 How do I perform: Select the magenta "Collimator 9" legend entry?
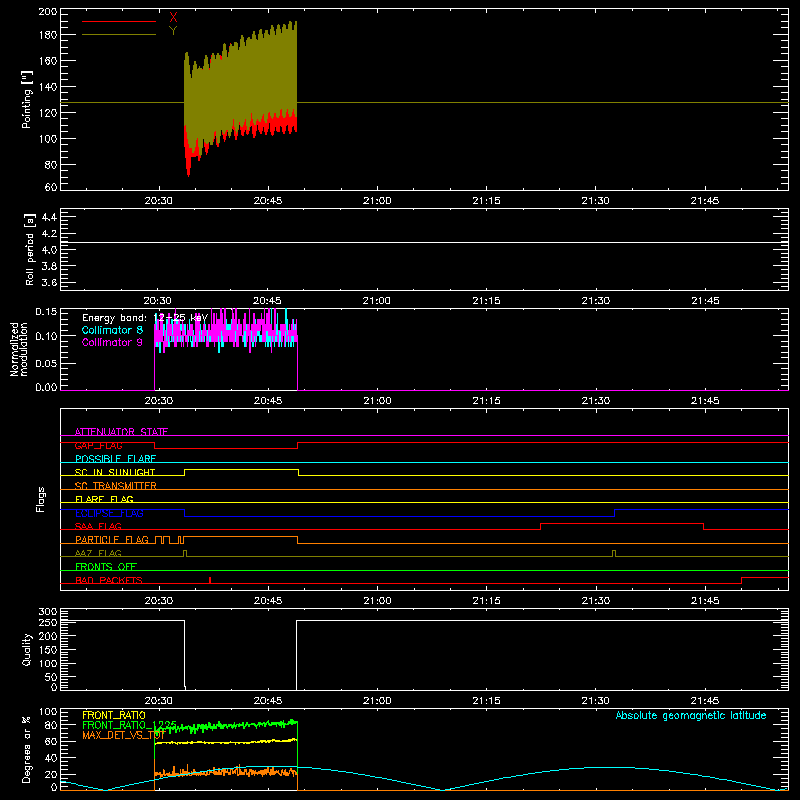tap(112, 342)
